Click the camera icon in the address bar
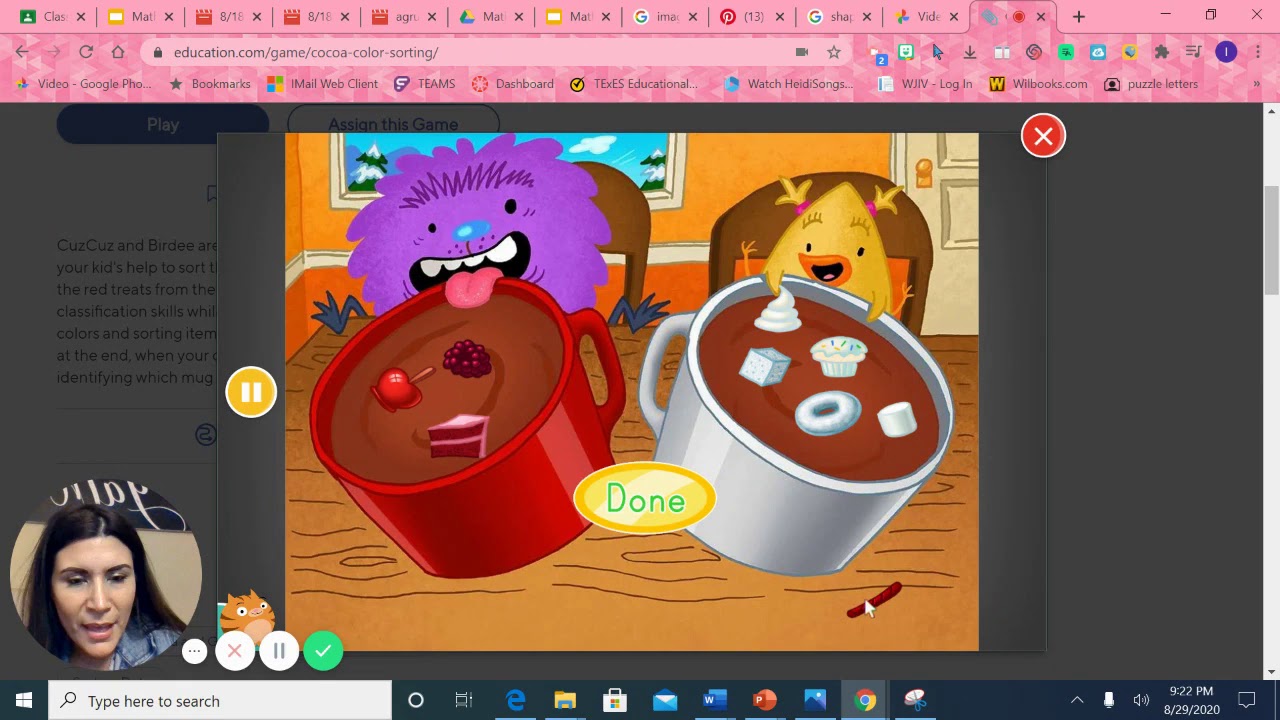 pyautogui.click(x=802, y=52)
